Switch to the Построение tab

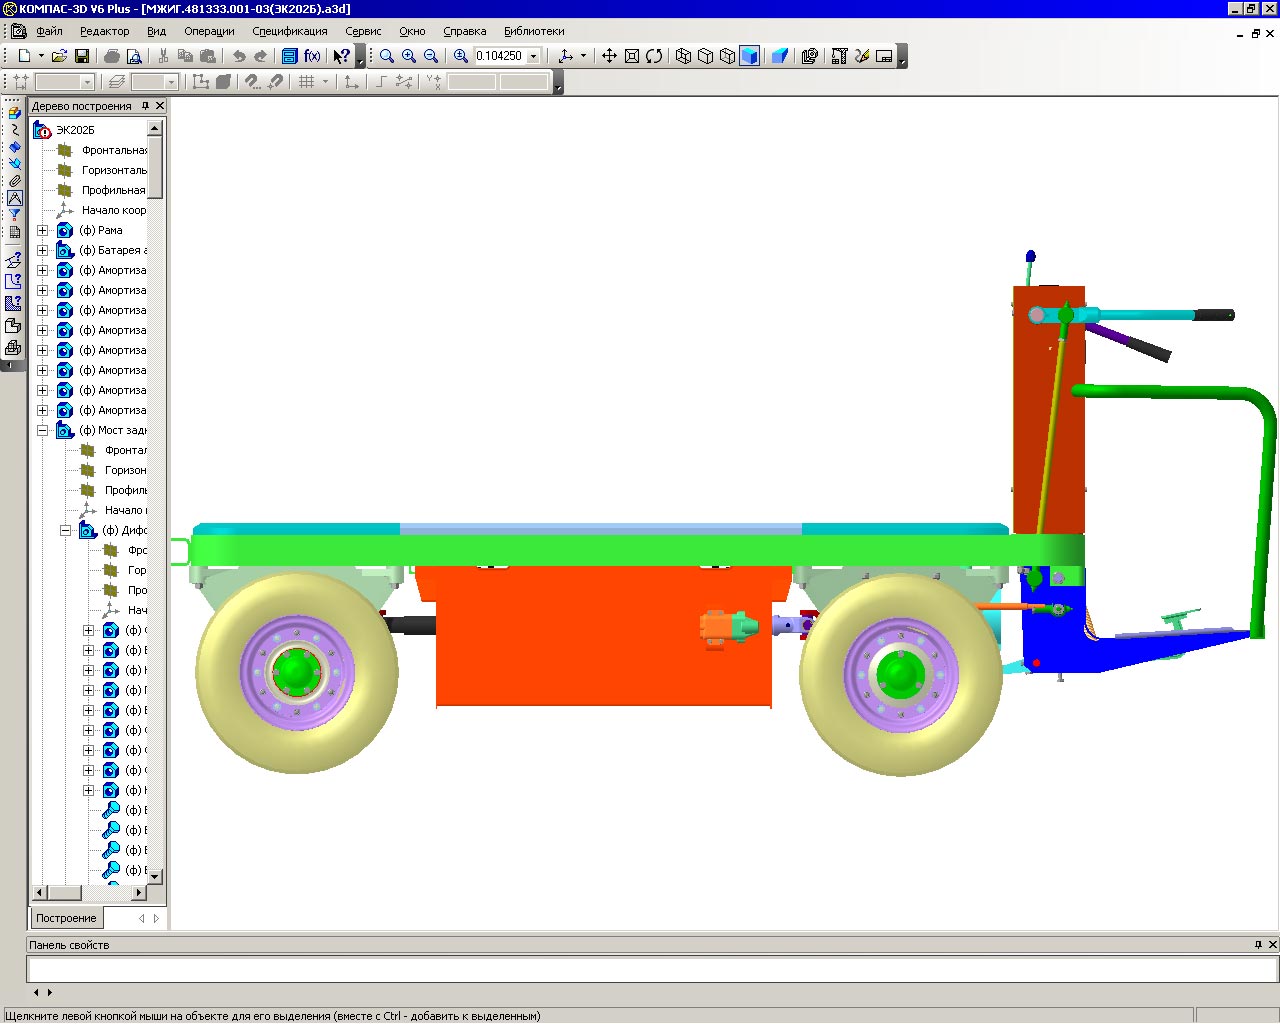point(66,918)
